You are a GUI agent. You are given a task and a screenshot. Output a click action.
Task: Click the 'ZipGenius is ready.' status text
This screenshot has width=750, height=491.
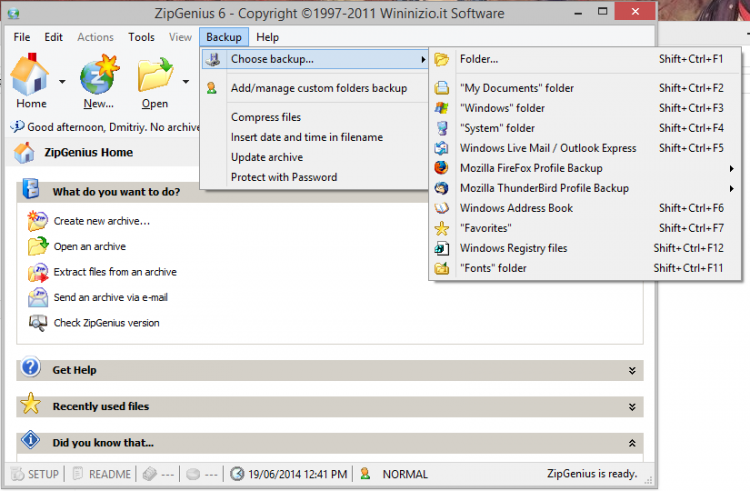point(592,473)
